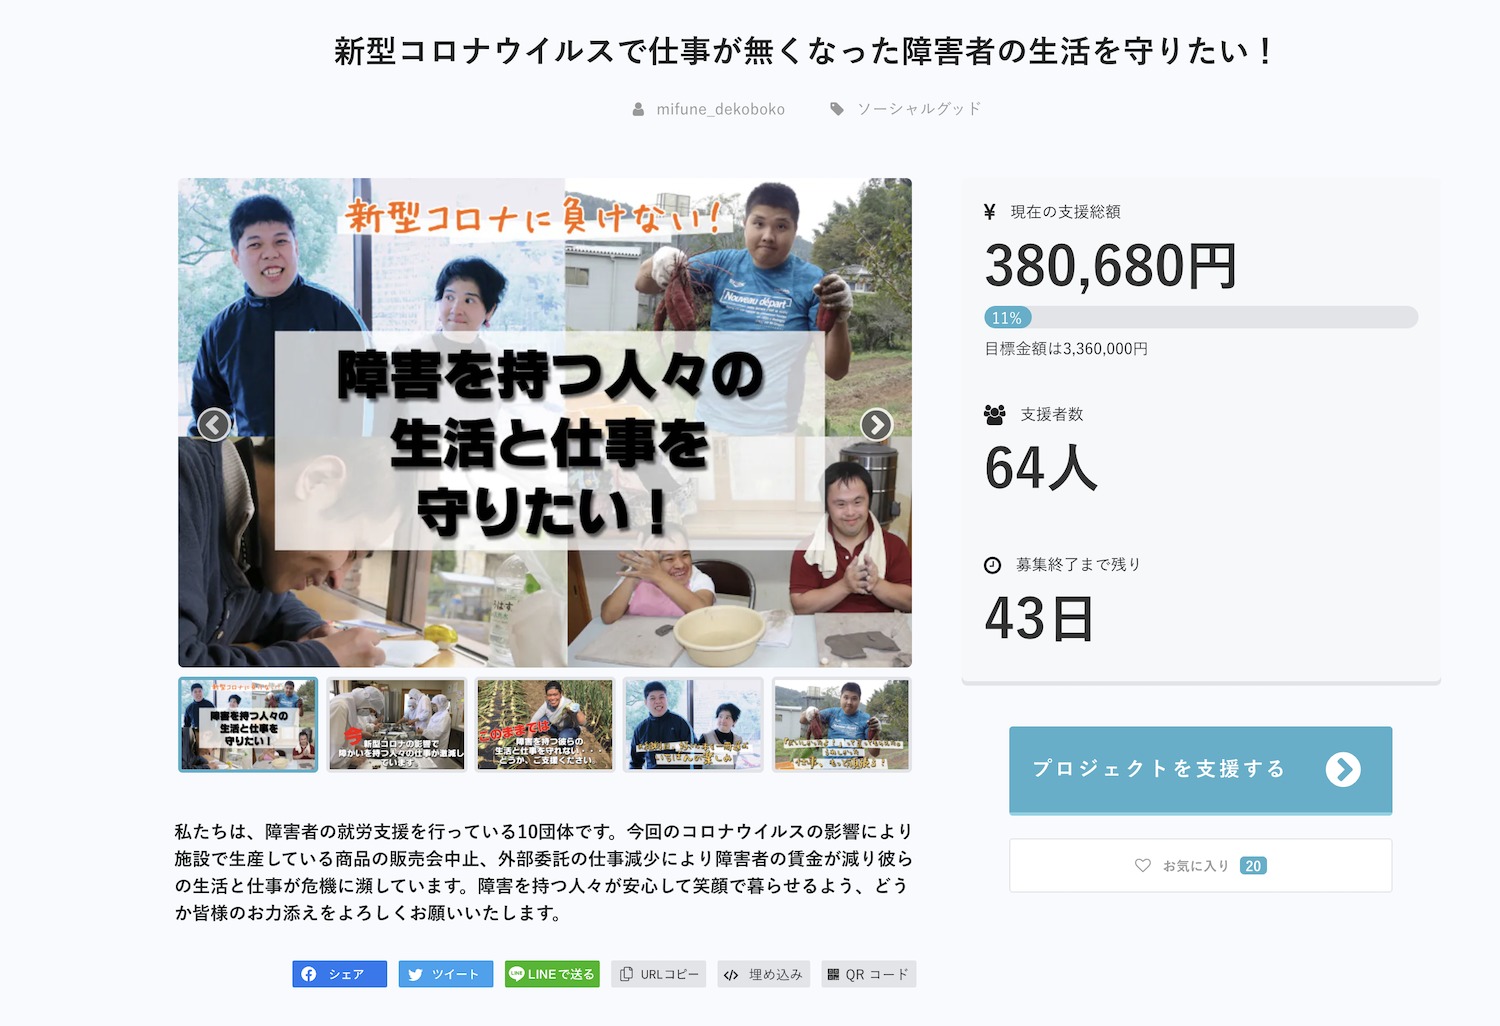The width and height of the screenshot is (1500, 1026).
Task: Go to the previous slide with left arrow
Action: pos(214,425)
